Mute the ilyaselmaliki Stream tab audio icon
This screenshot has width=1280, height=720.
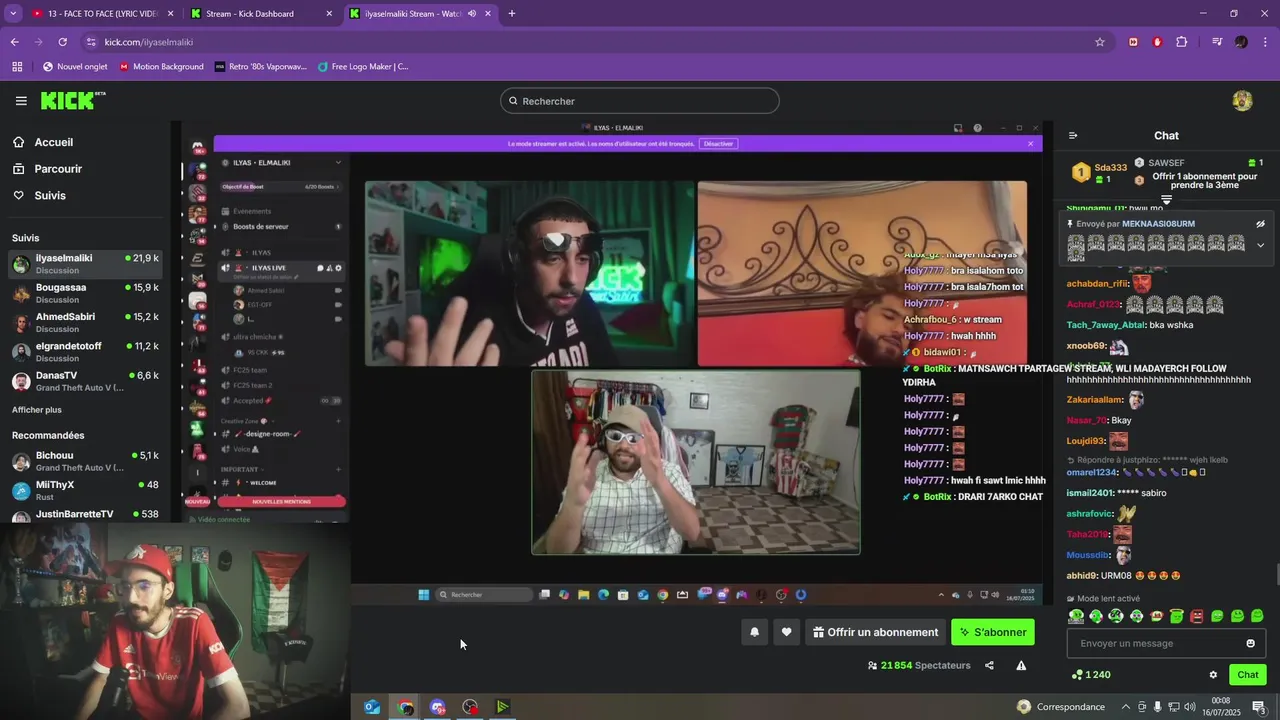coord(471,14)
